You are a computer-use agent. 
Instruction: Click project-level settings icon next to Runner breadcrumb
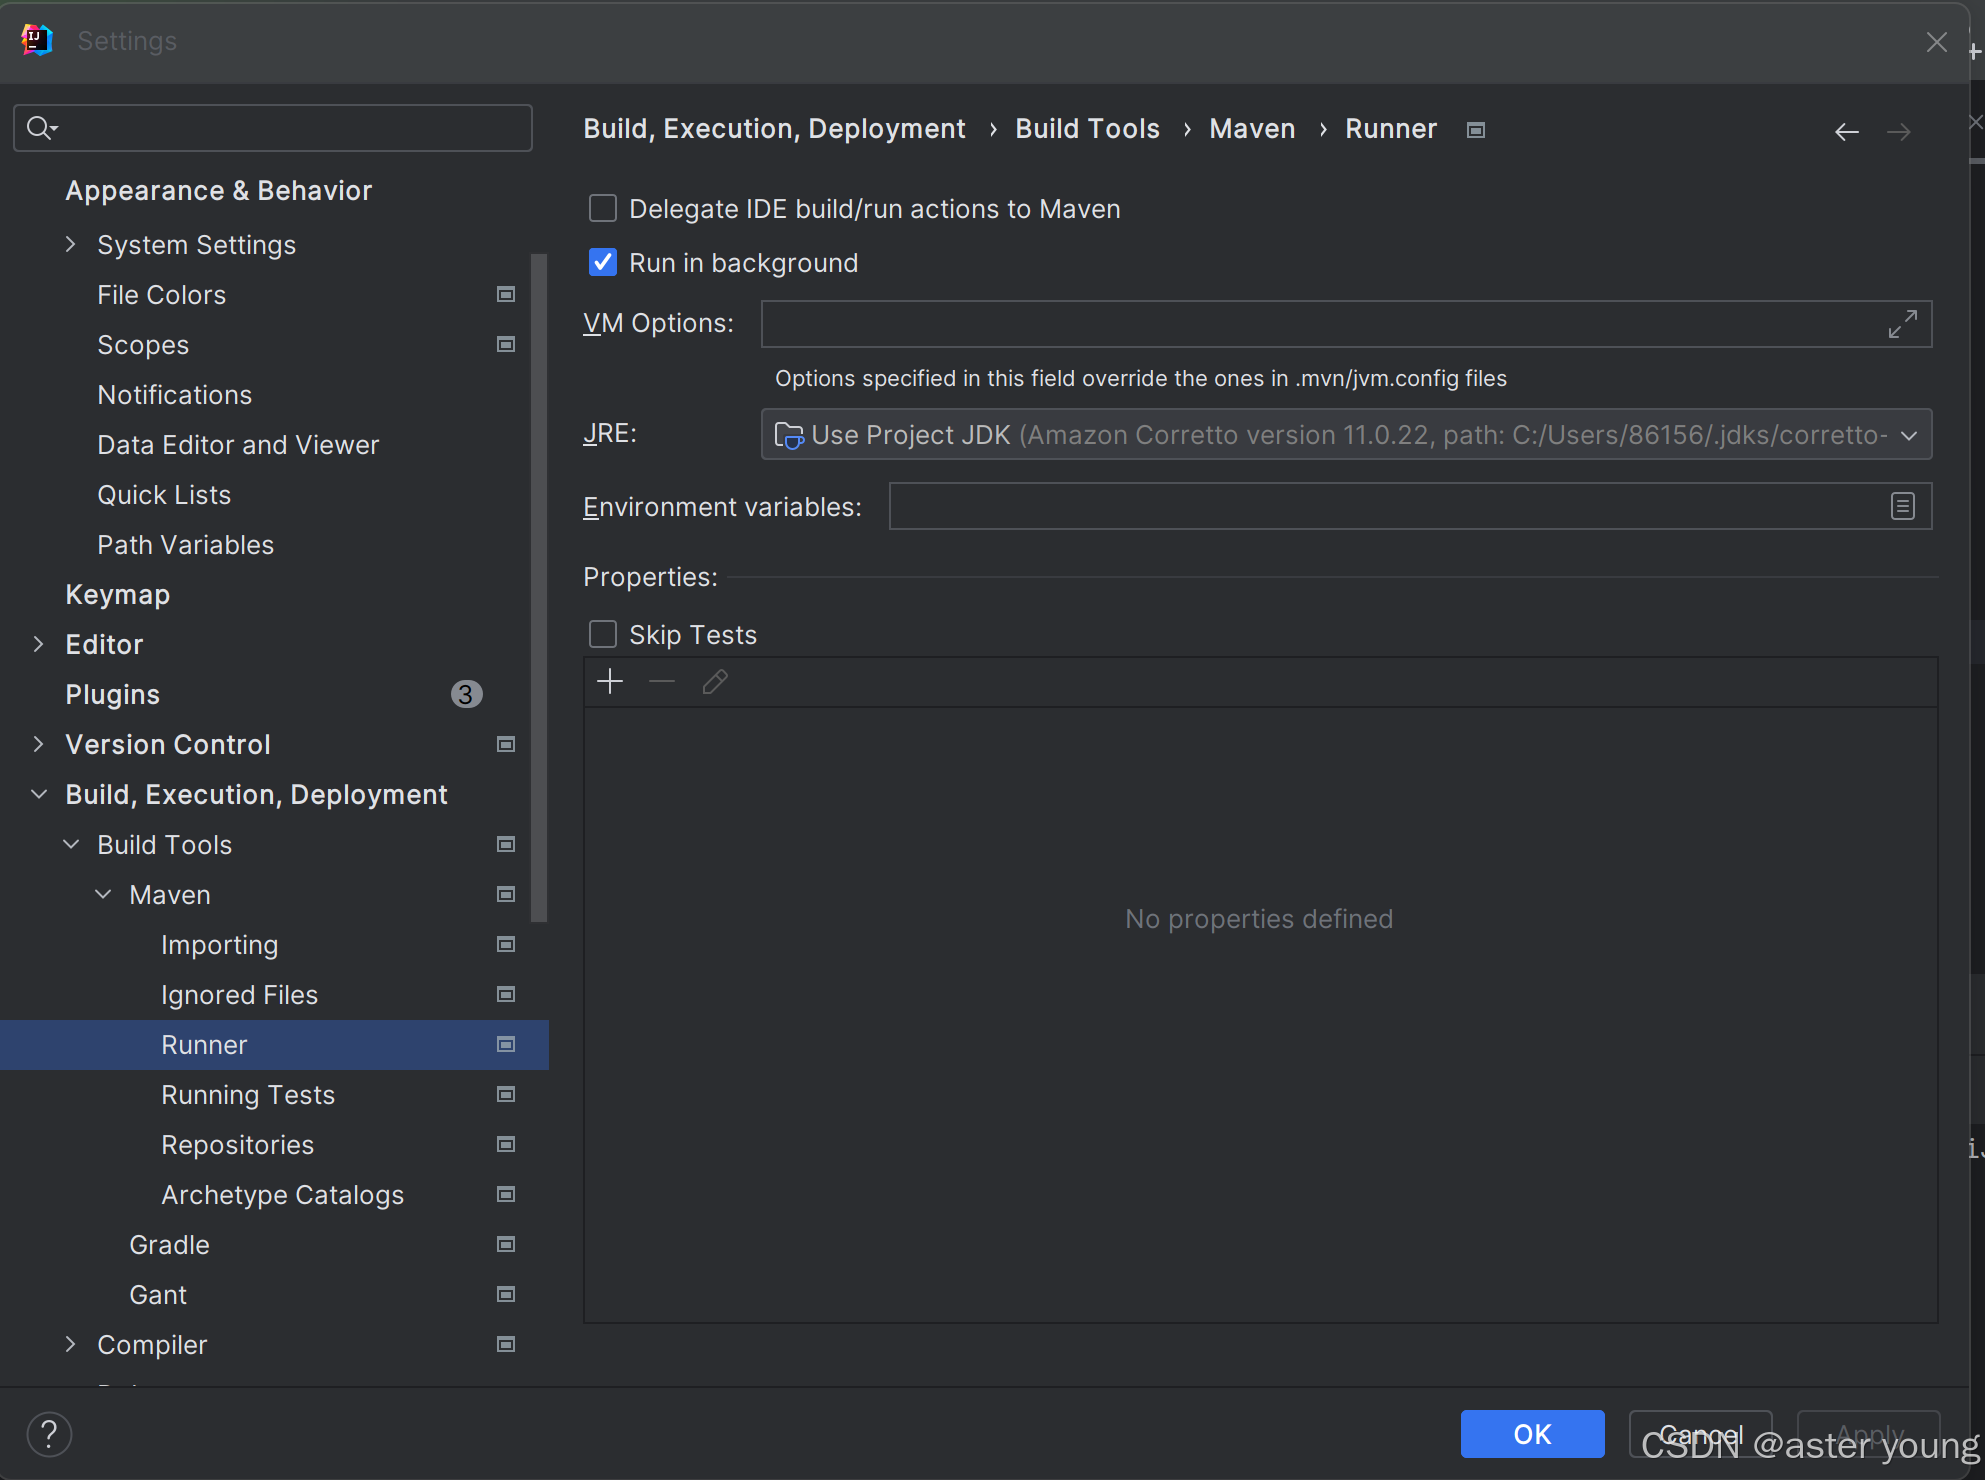[1475, 130]
